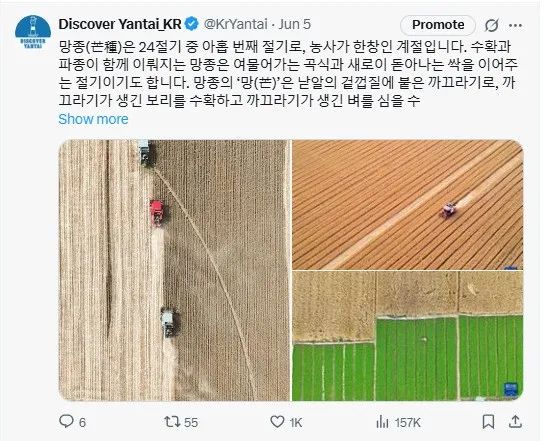The width and height of the screenshot is (552, 441).
Task: Open the orange striped field photo
Action: click(408, 204)
